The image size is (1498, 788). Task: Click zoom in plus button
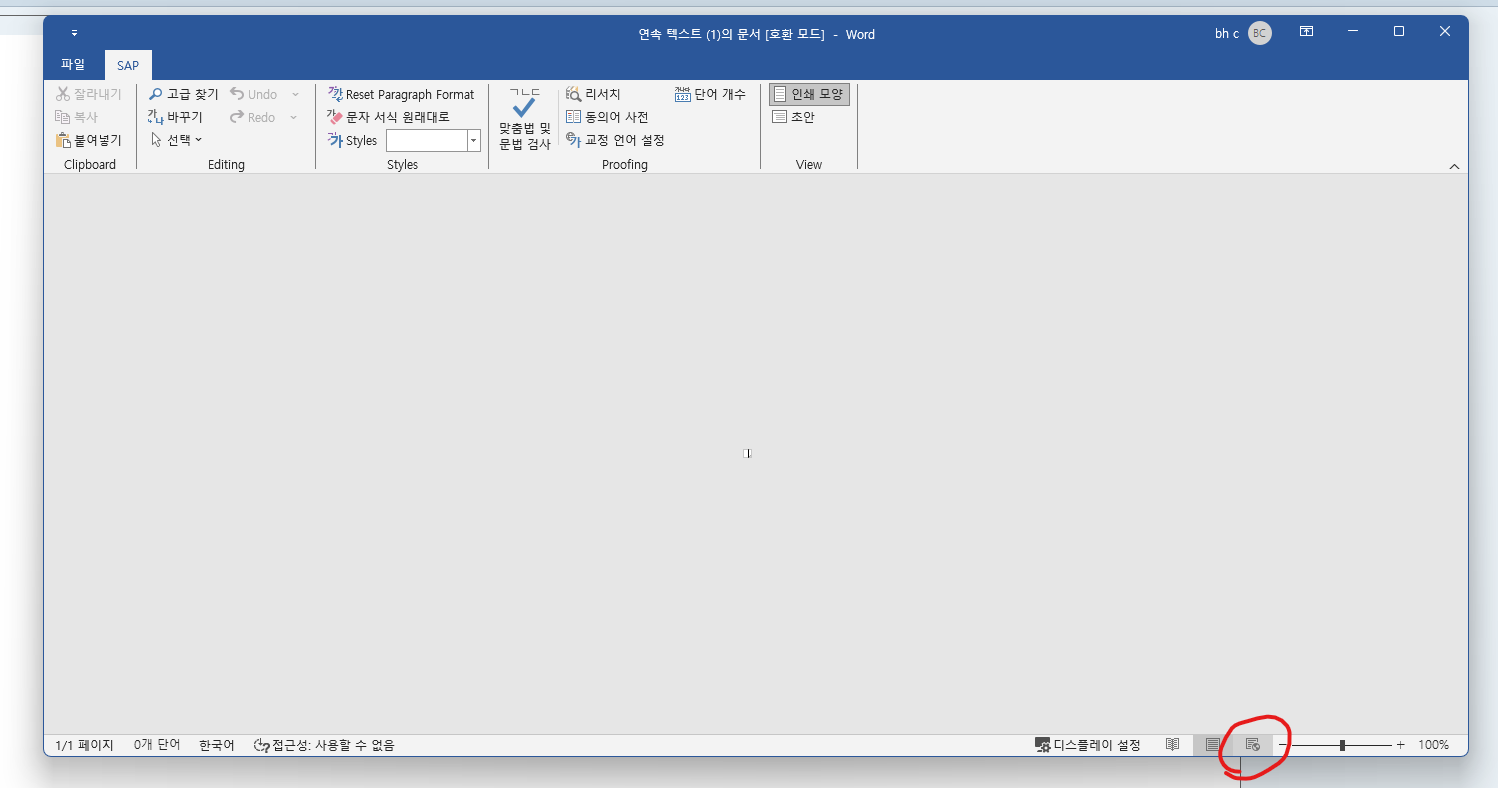(1400, 745)
